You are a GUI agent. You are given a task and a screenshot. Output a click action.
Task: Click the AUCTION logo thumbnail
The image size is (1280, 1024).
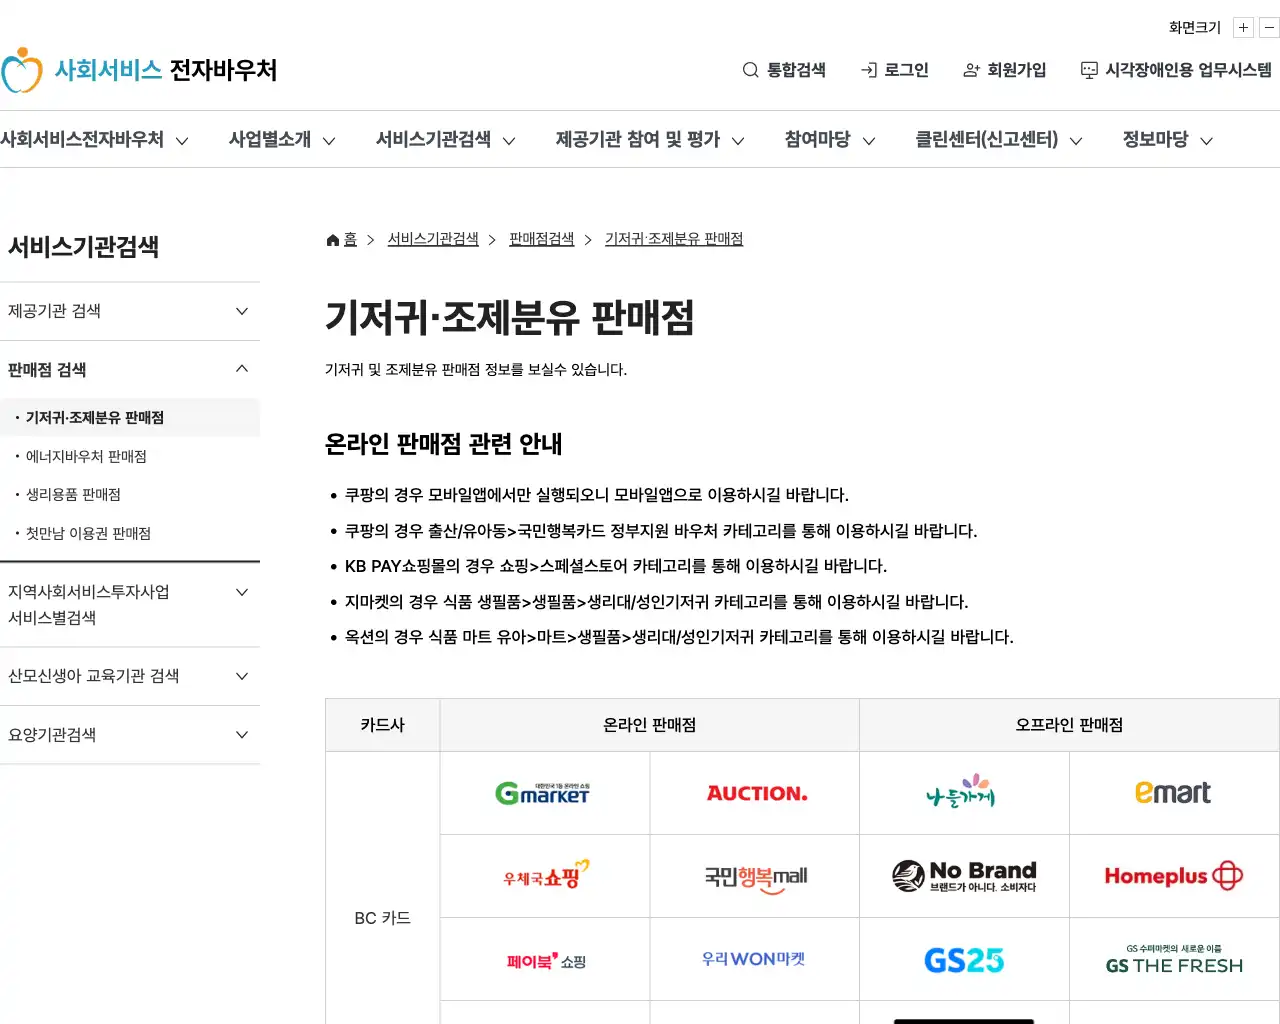755,792
